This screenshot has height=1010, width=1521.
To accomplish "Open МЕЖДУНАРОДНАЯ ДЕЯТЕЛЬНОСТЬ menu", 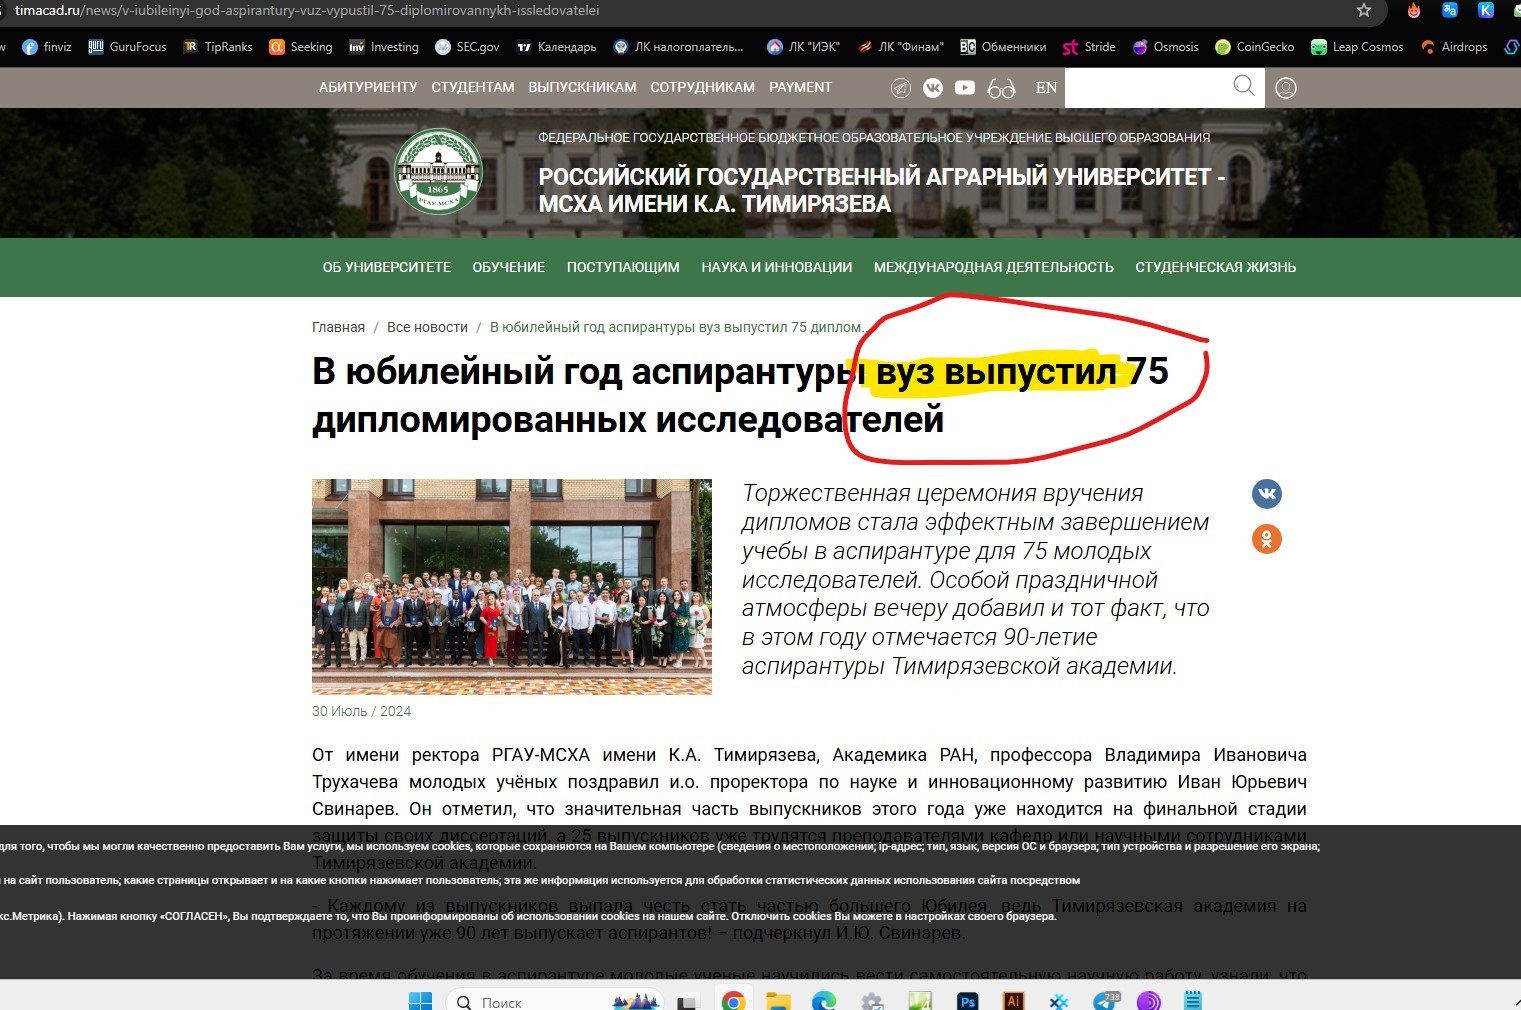I will [993, 267].
